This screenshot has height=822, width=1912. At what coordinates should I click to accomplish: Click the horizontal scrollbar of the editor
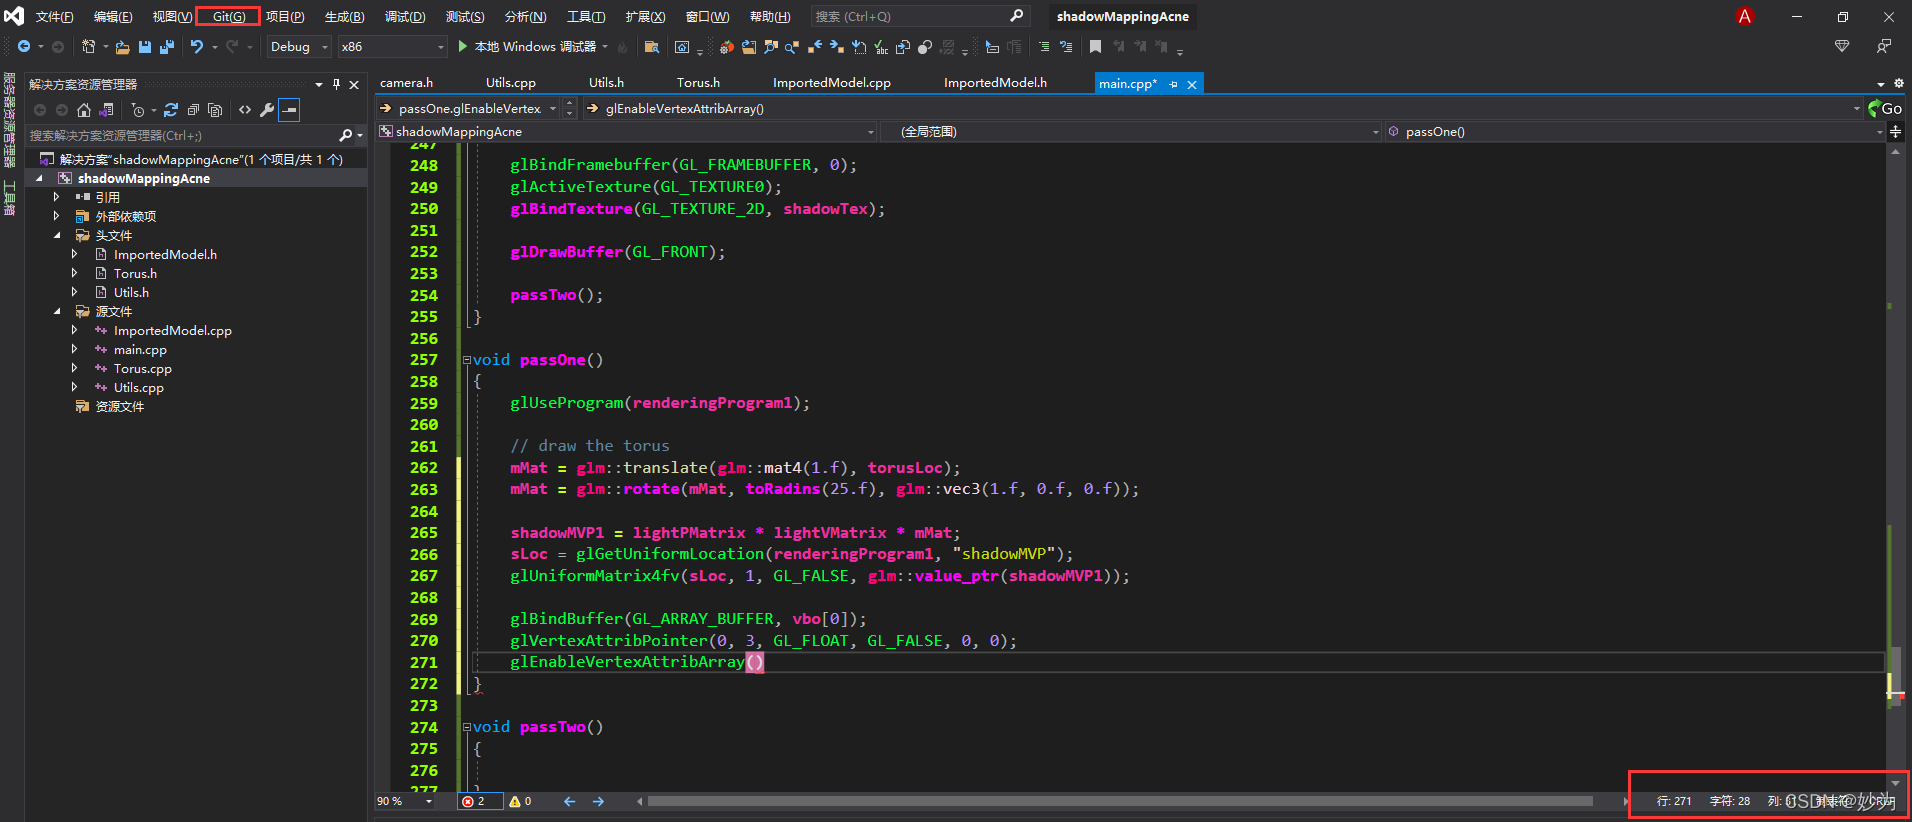point(1120,801)
